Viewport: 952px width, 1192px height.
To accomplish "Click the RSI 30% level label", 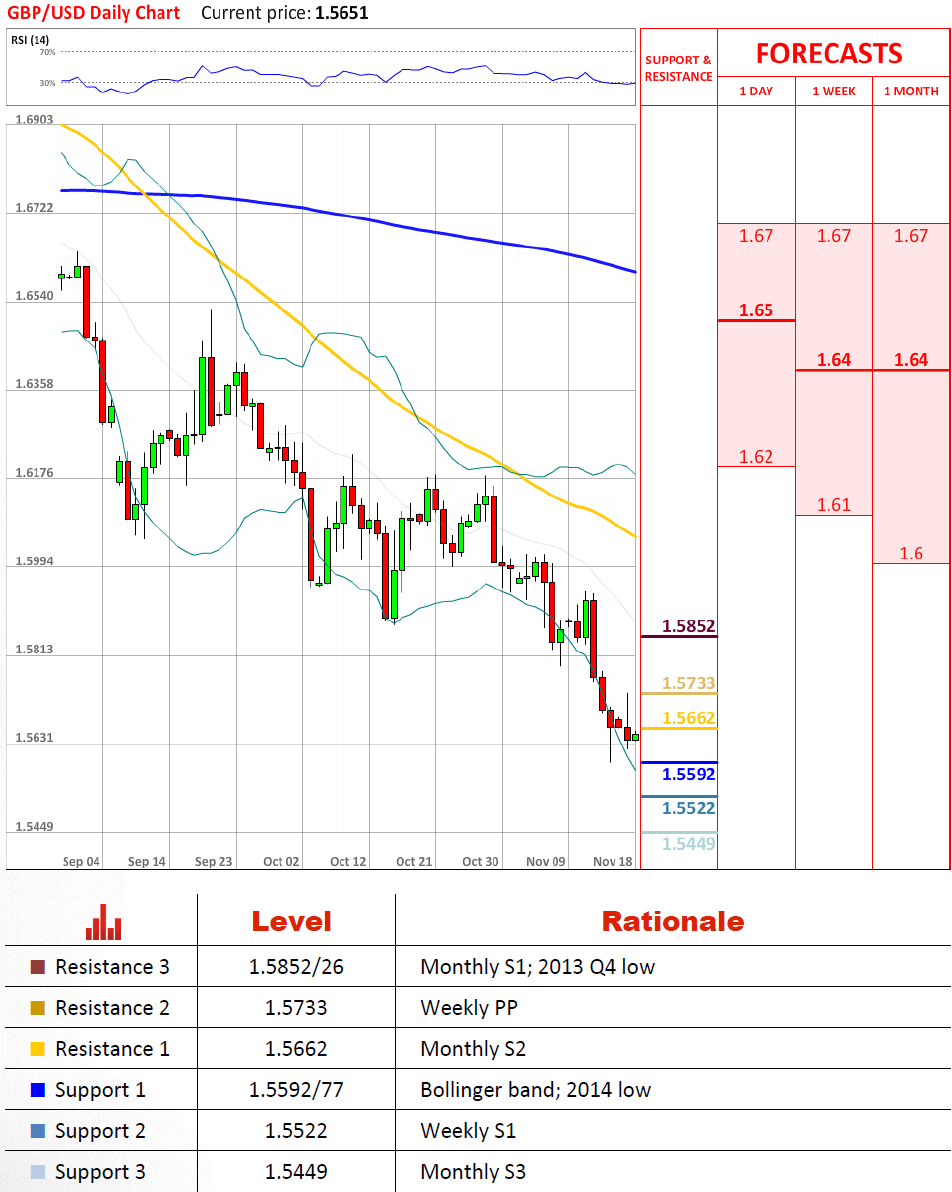I will click(x=47, y=83).
